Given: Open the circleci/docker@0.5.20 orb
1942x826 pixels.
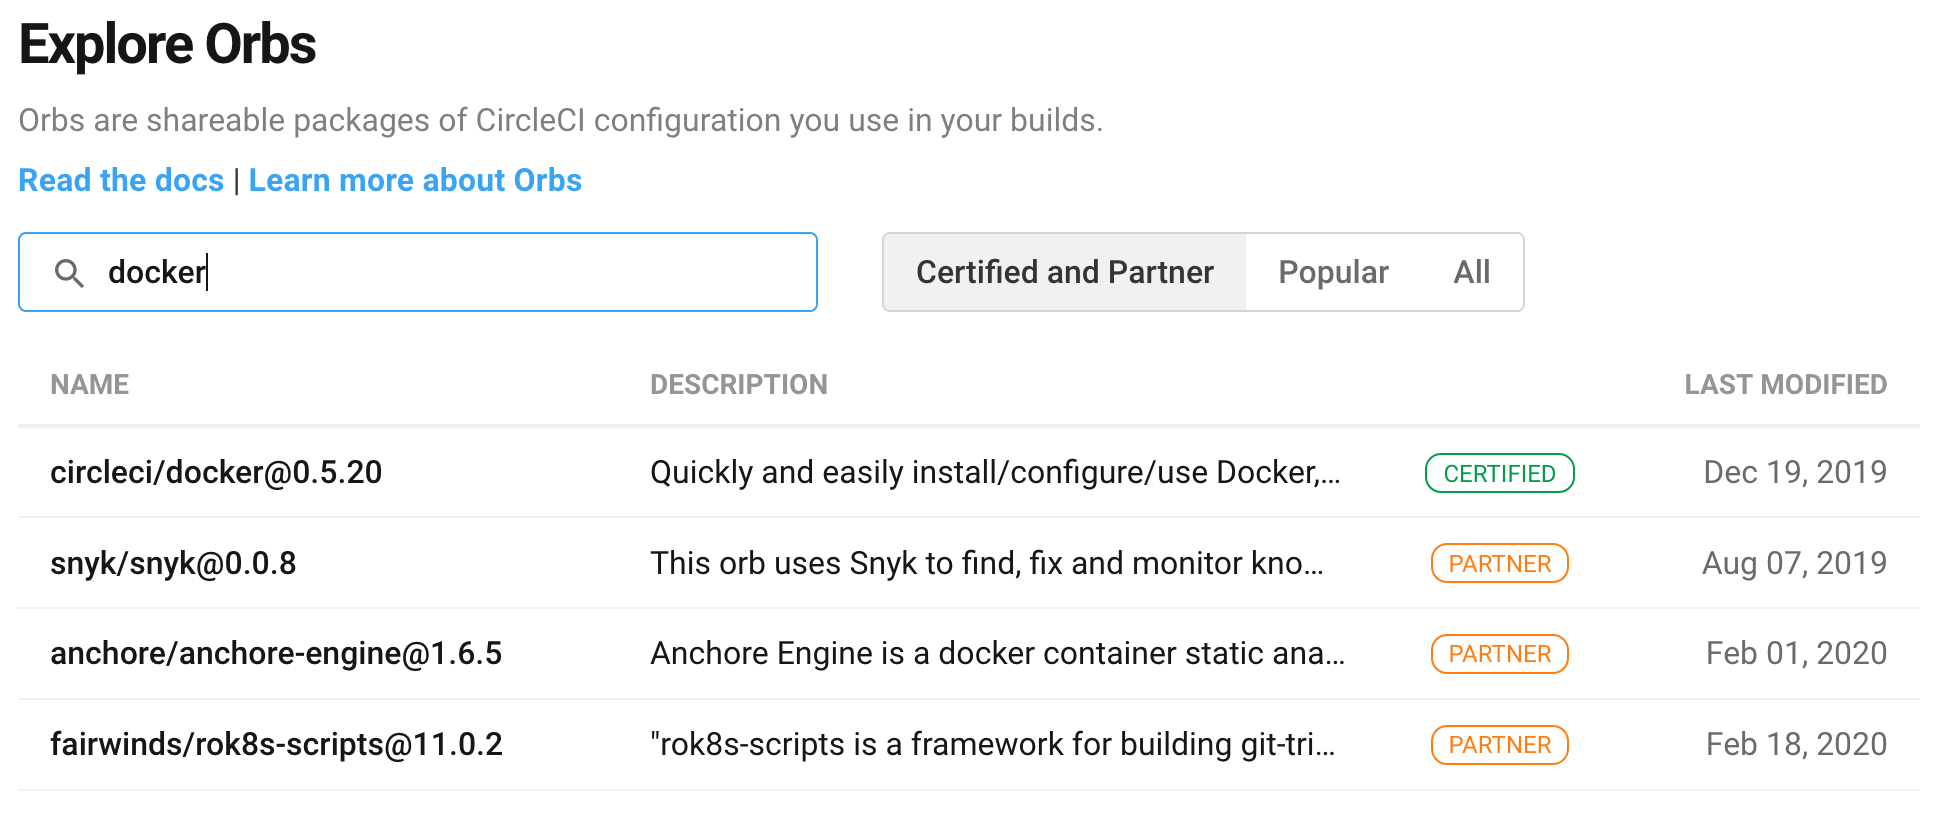Looking at the screenshot, I should tap(216, 472).
